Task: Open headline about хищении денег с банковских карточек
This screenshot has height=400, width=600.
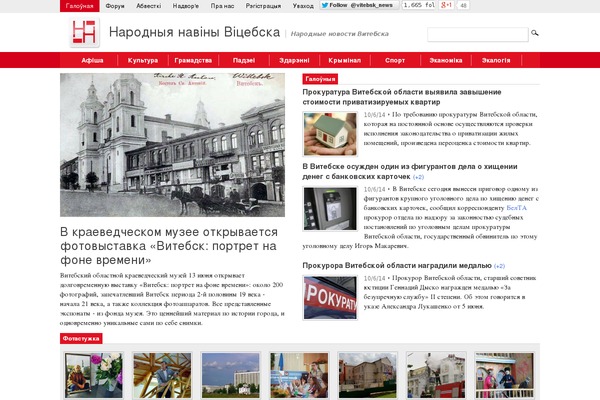Action: click(410, 171)
